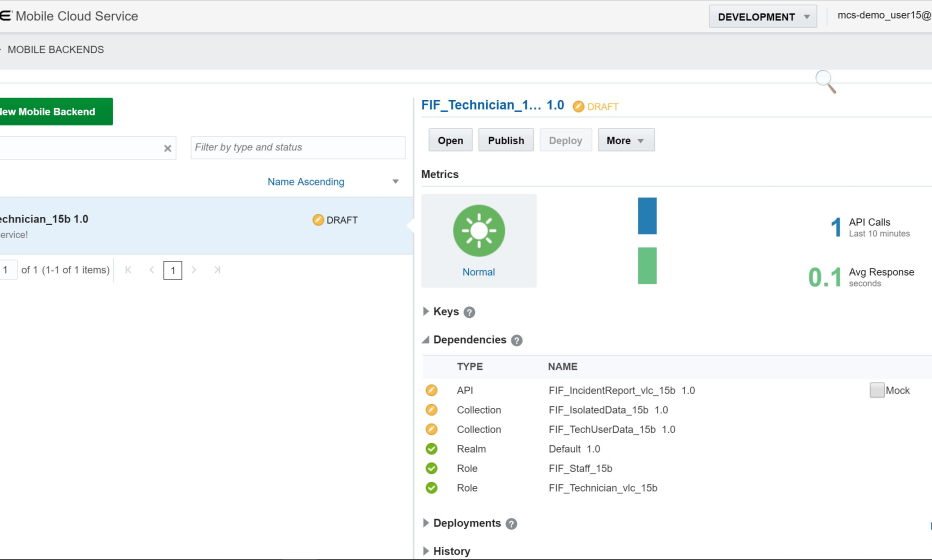Click the green Normal status sun icon
932x560 pixels.
point(479,230)
